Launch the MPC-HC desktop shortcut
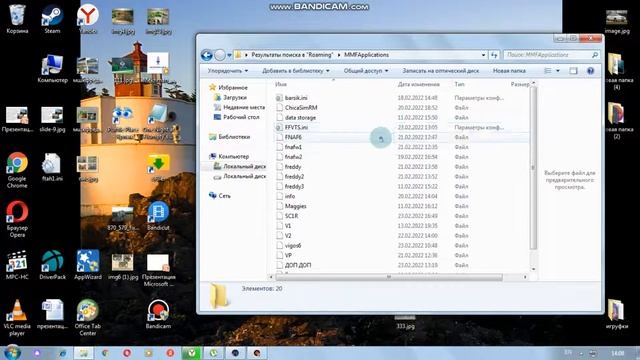The height and width of the screenshot is (360, 640). [x=17, y=264]
